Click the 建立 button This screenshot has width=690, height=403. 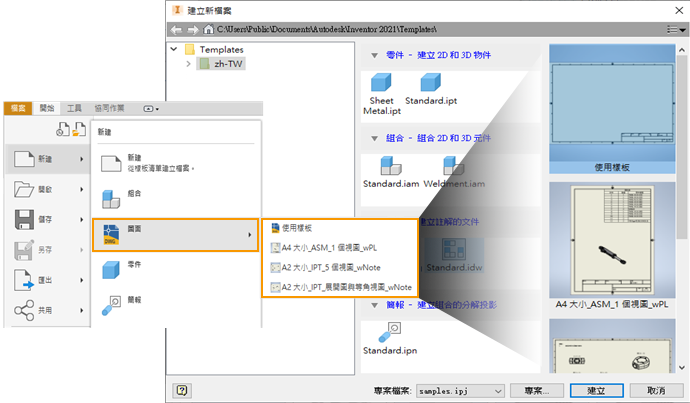coord(597,391)
